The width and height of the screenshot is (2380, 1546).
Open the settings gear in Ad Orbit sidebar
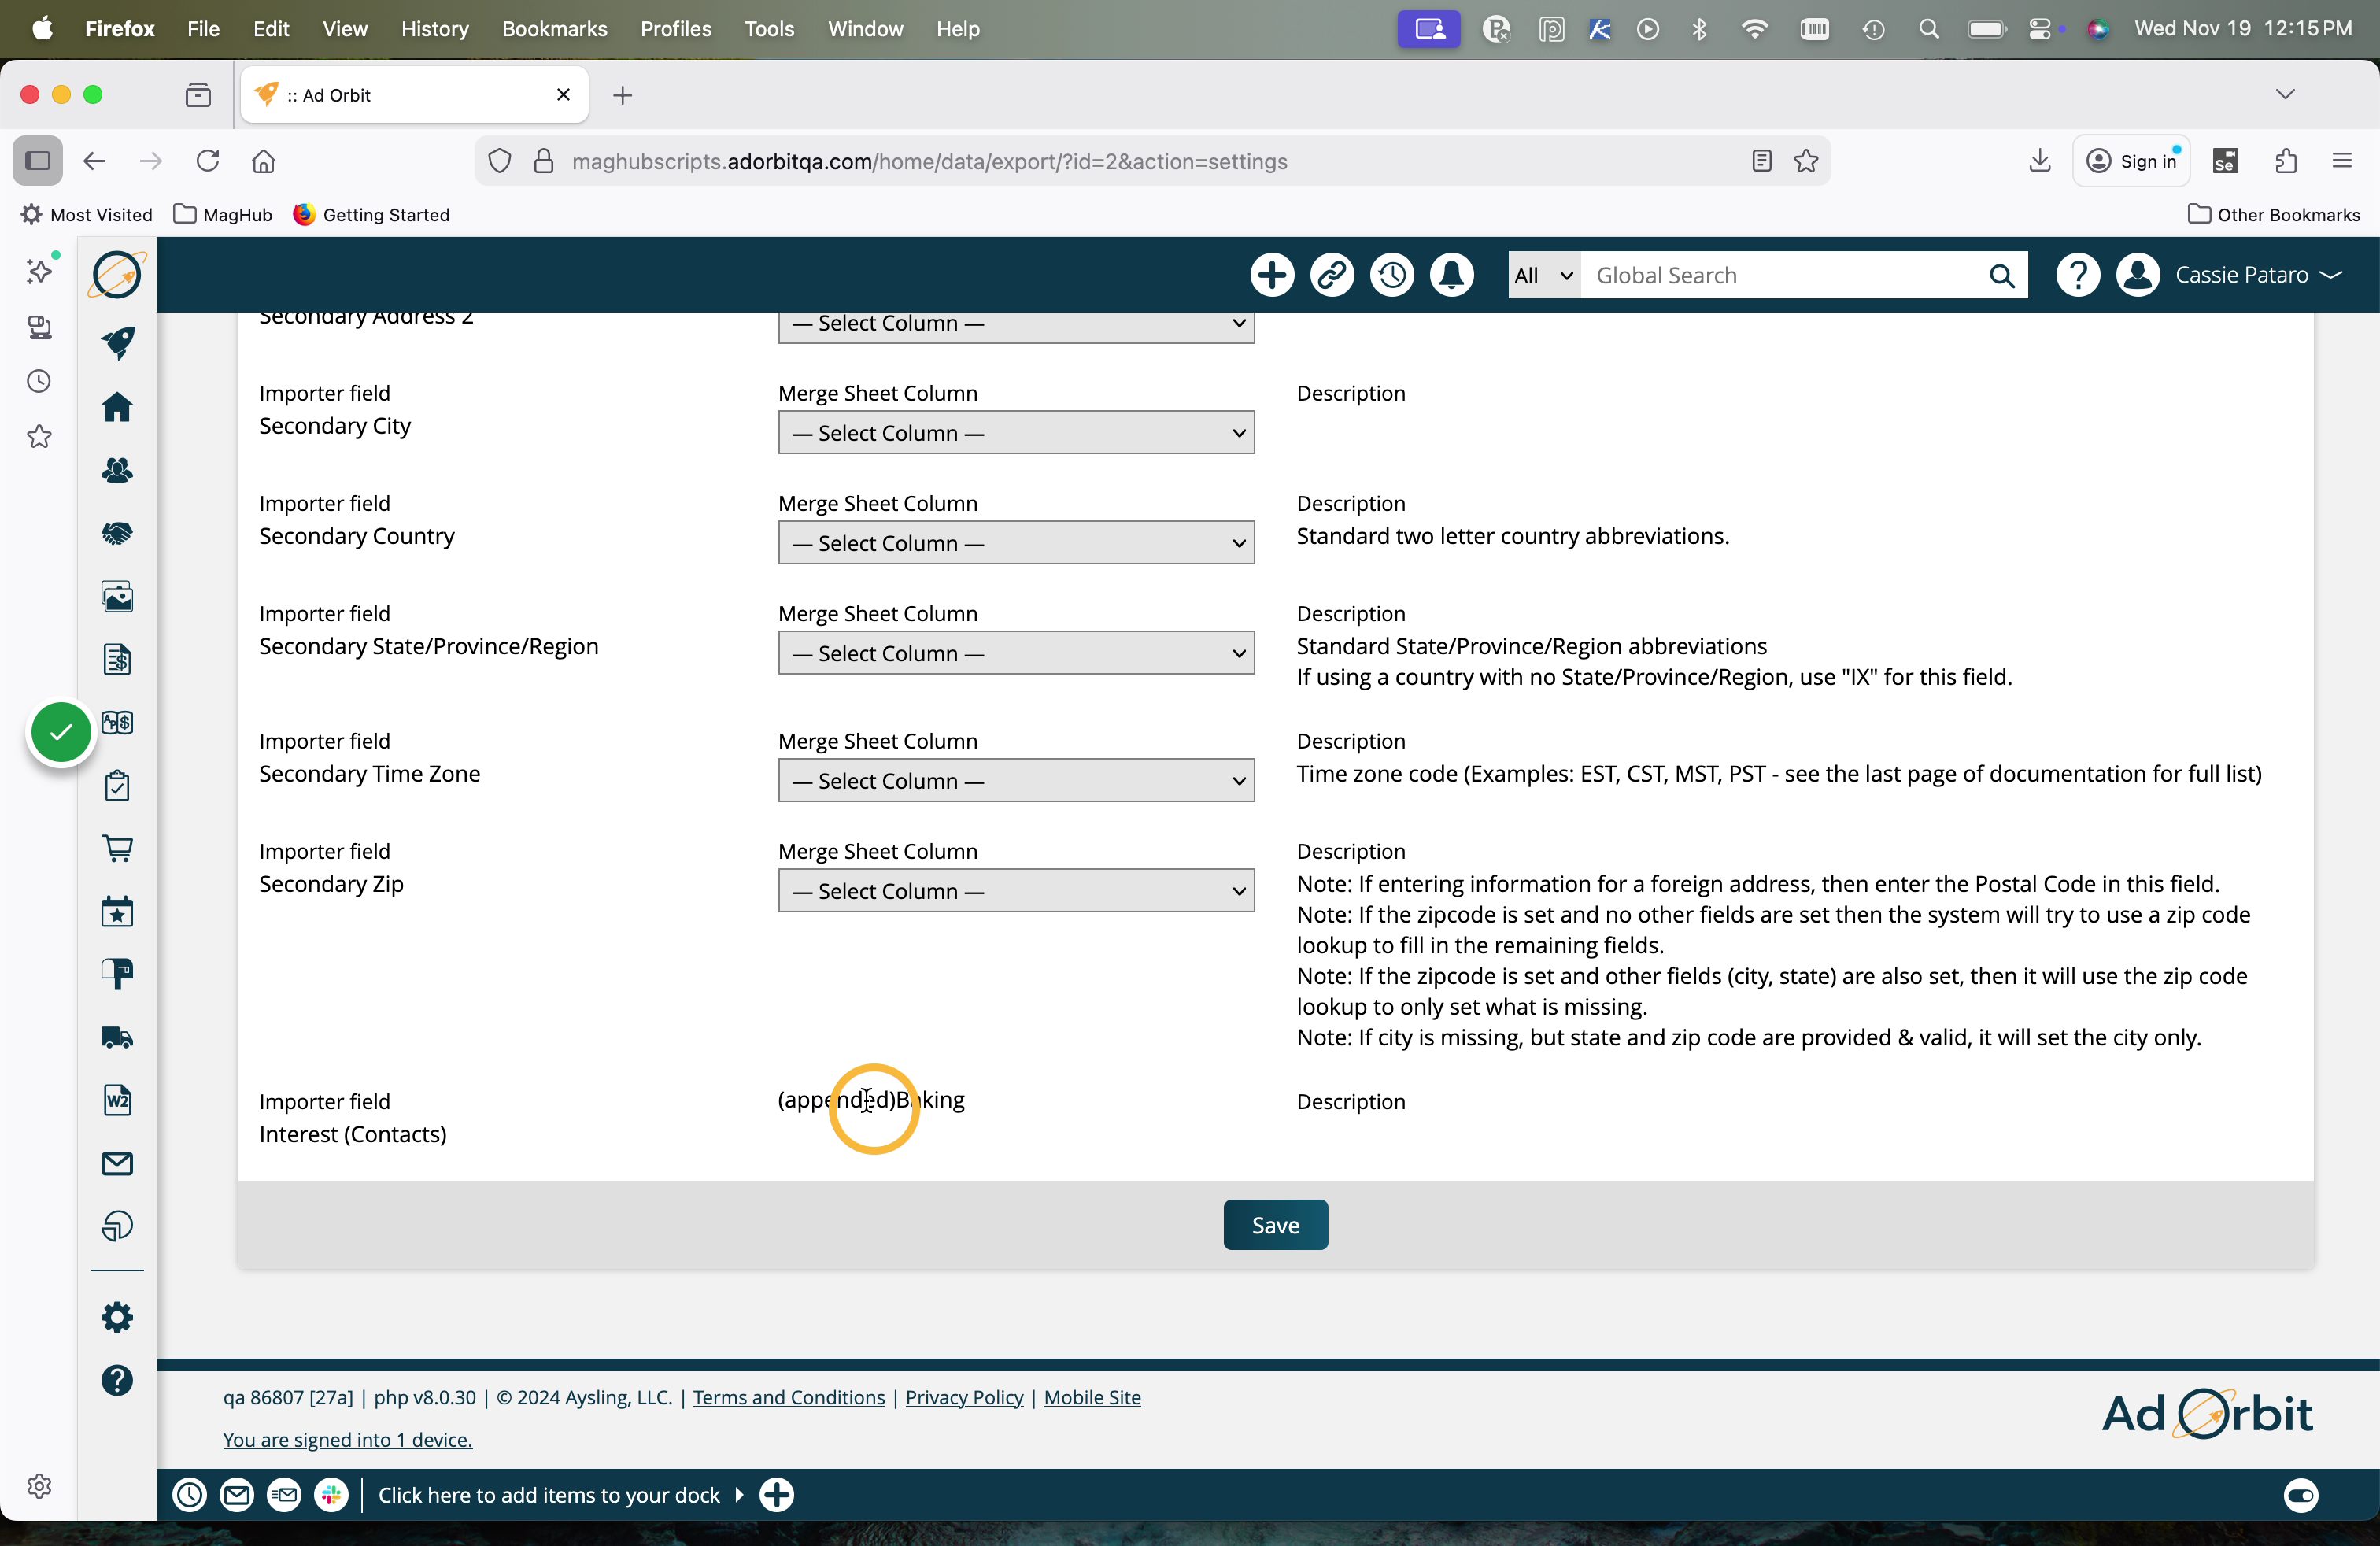(x=117, y=1317)
